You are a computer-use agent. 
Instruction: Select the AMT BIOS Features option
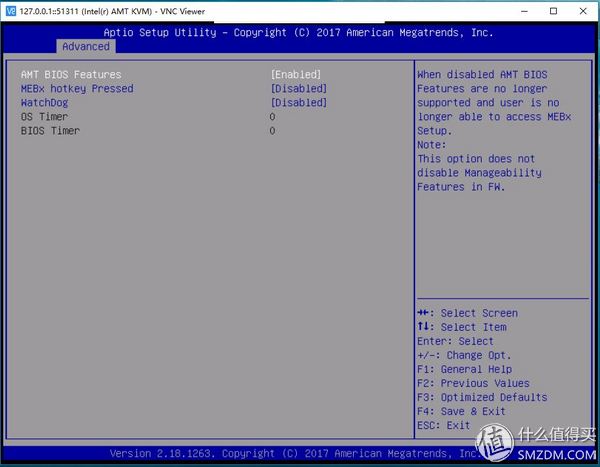71,74
